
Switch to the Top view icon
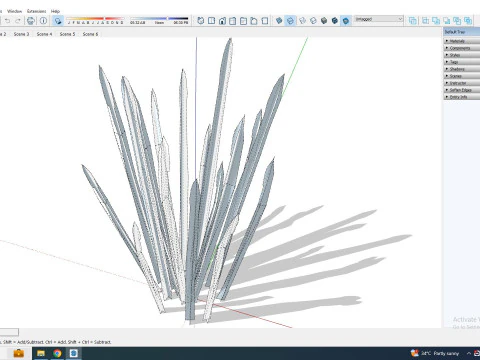(x=211, y=21)
